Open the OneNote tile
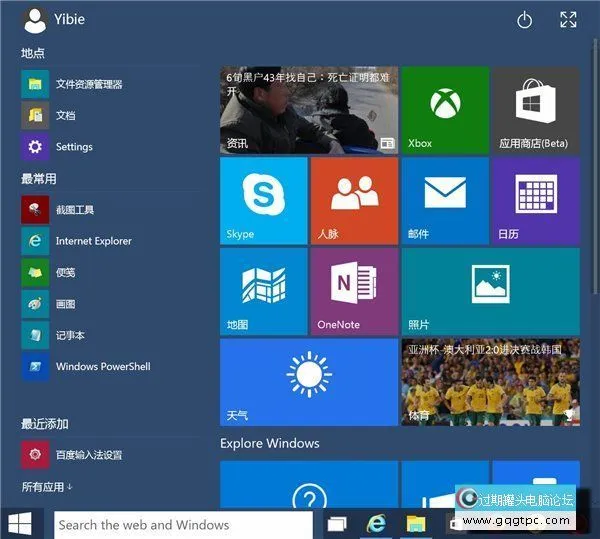The height and width of the screenshot is (539, 600). (354, 291)
